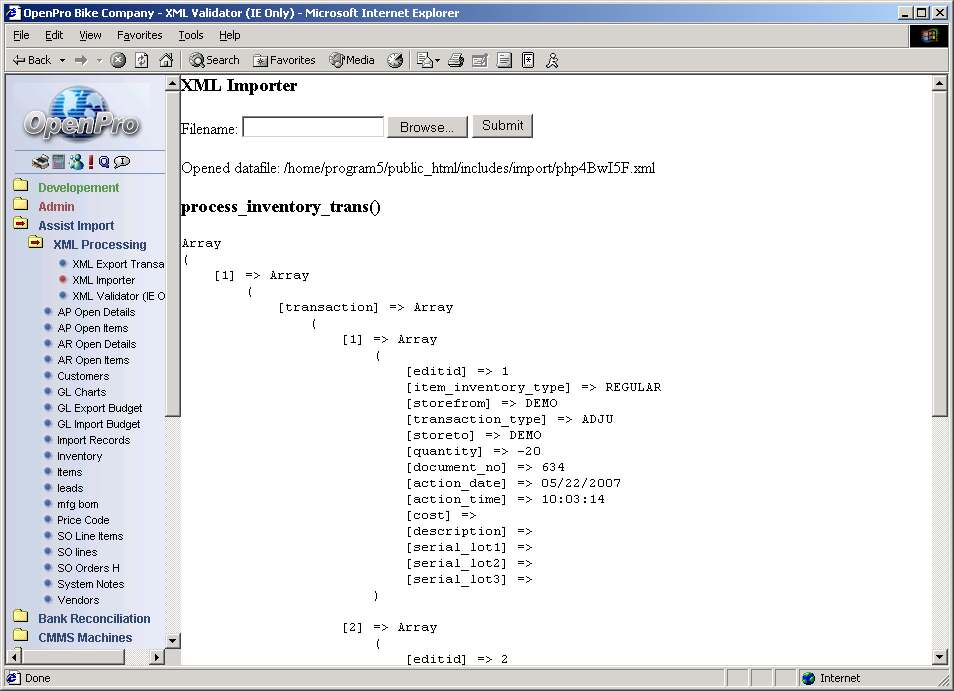Click the blue Q icon in sidebar

(x=104, y=162)
